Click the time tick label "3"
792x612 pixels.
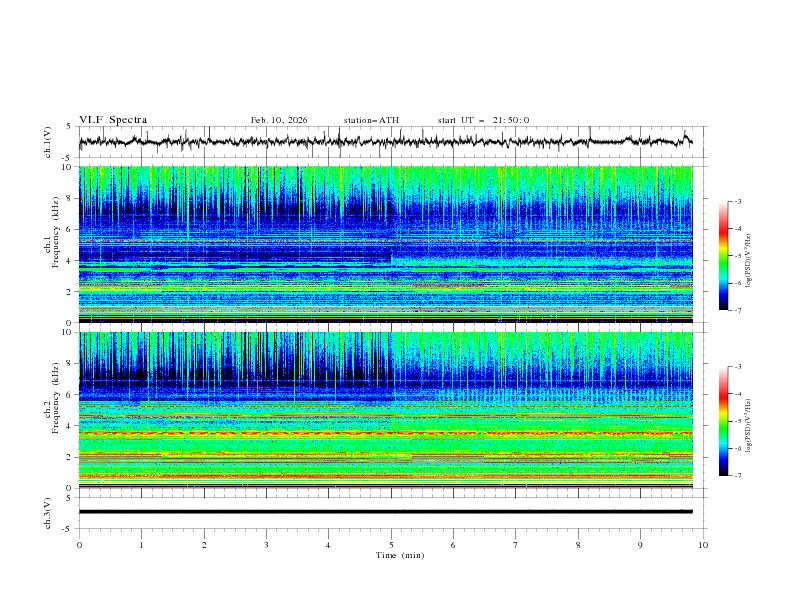pyautogui.click(x=267, y=545)
